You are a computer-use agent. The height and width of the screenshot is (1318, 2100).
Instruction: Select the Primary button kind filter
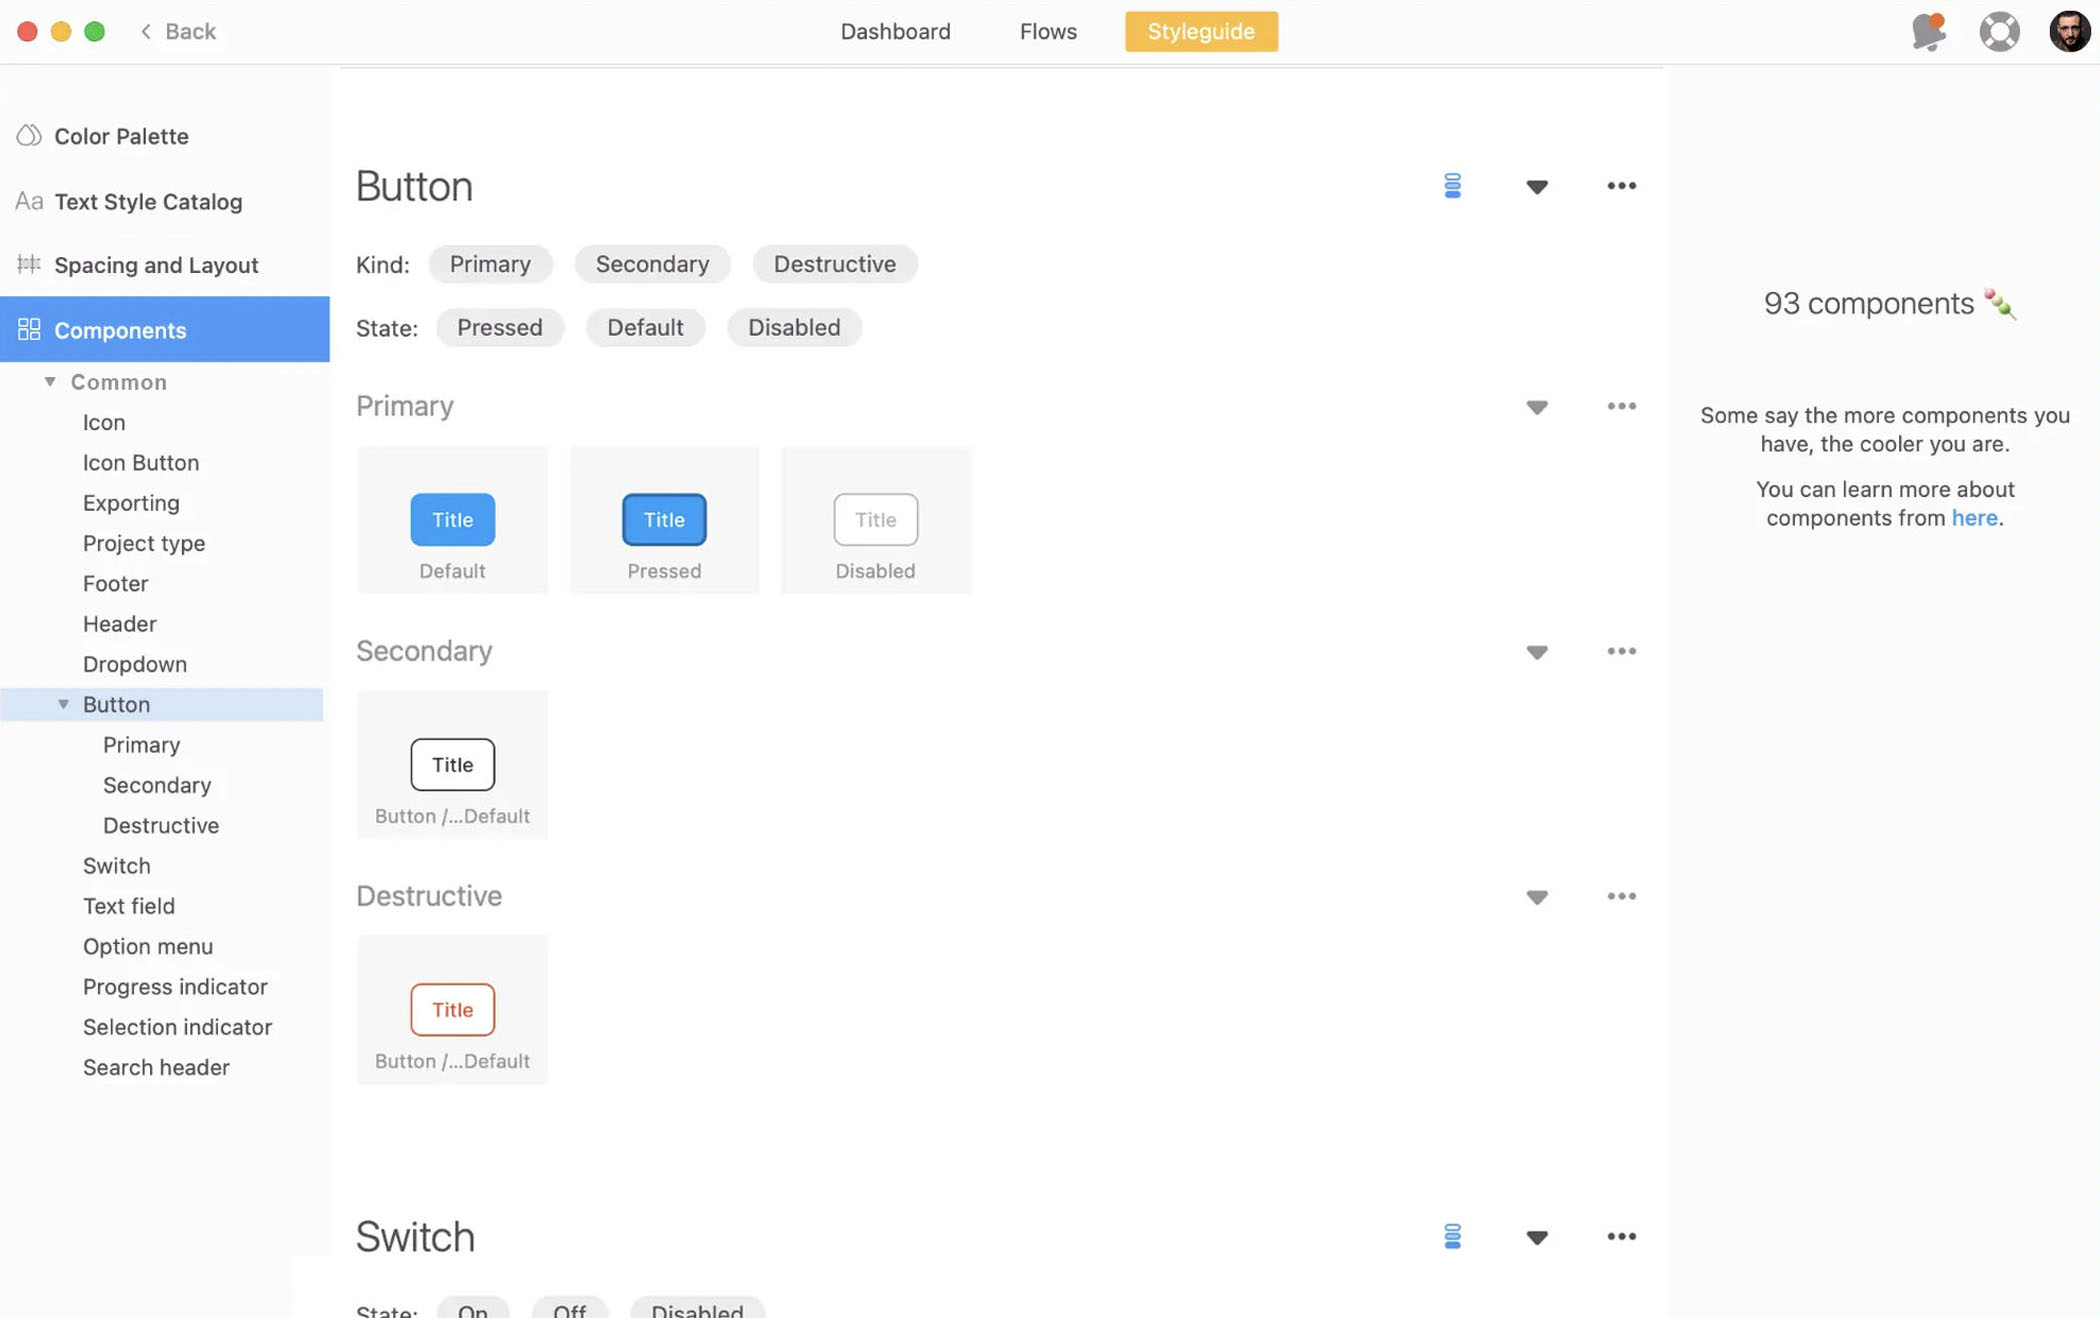pyautogui.click(x=489, y=263)
